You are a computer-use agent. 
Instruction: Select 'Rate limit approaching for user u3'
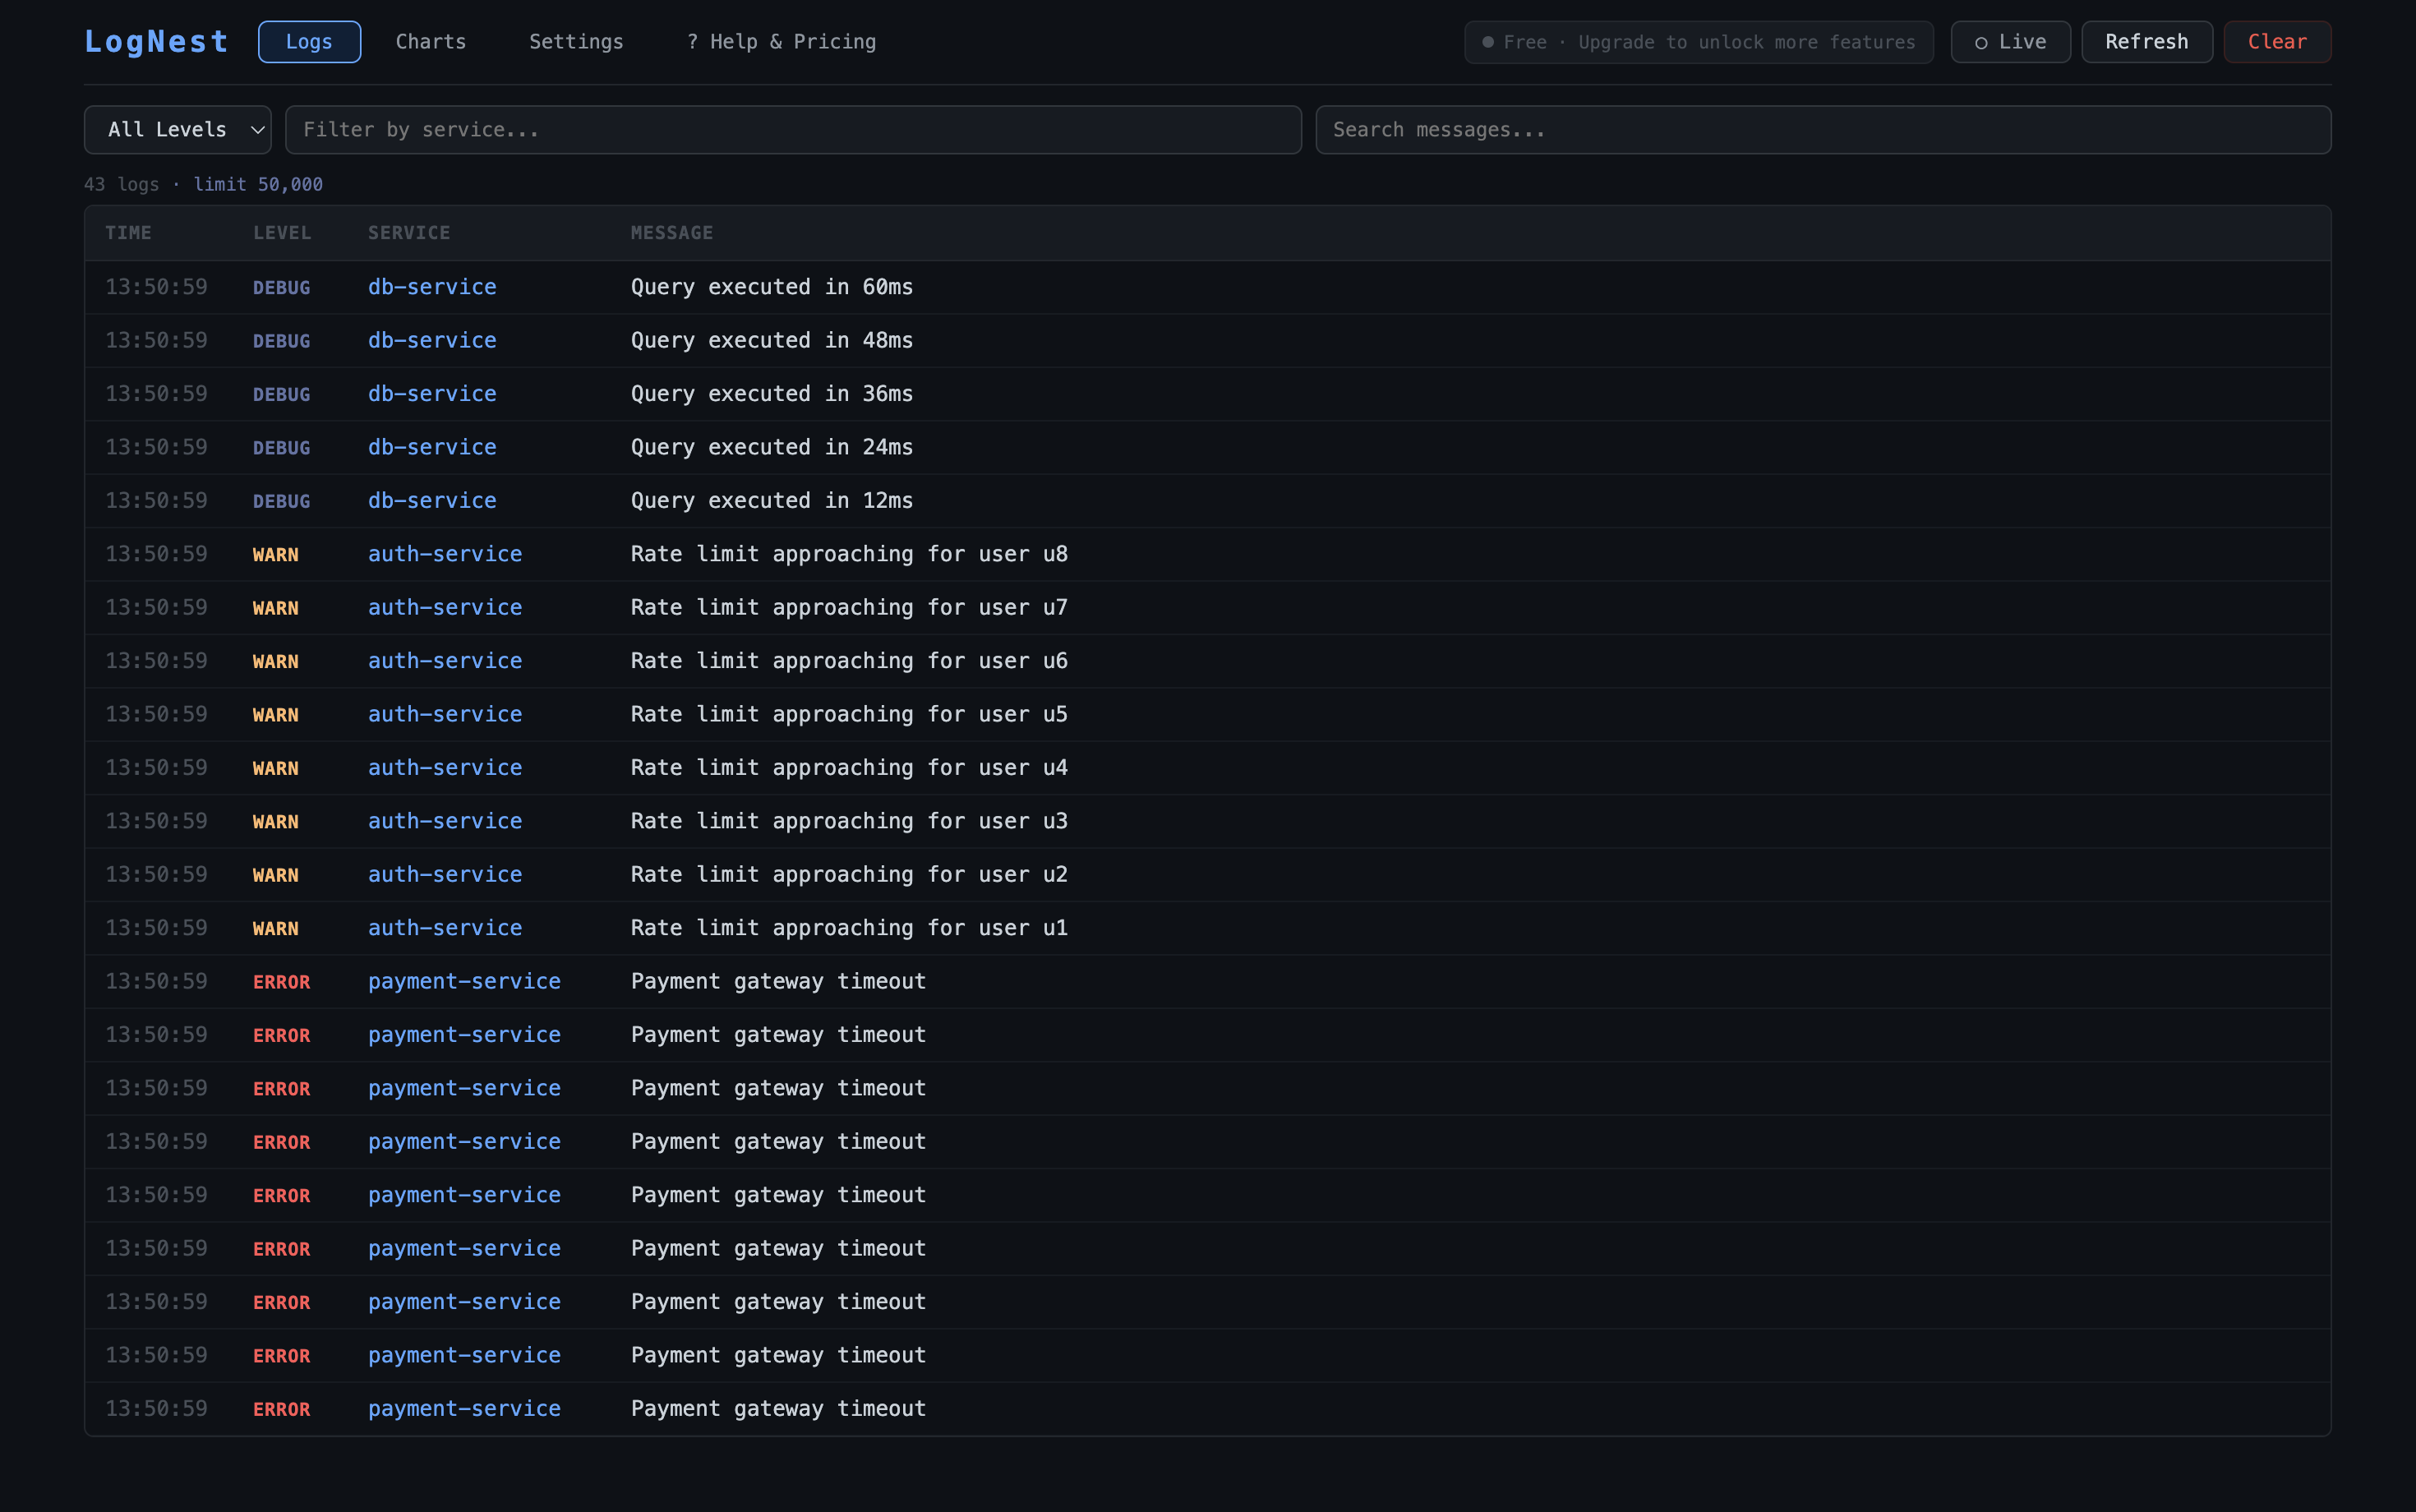pos(849,821)
